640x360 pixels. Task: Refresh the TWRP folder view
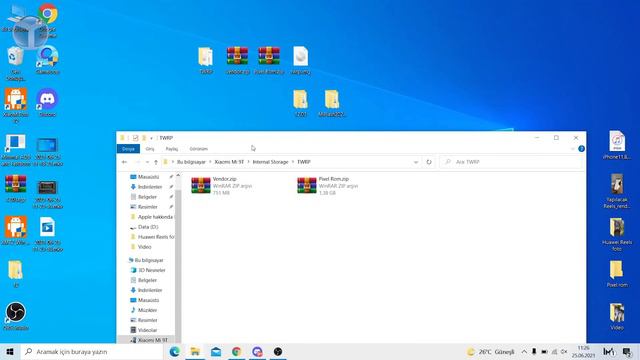pyautogui.click(x=429, y=162)
